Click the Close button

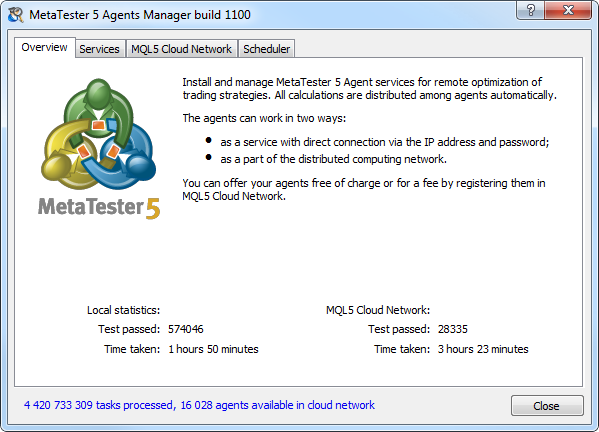point(547,406)
